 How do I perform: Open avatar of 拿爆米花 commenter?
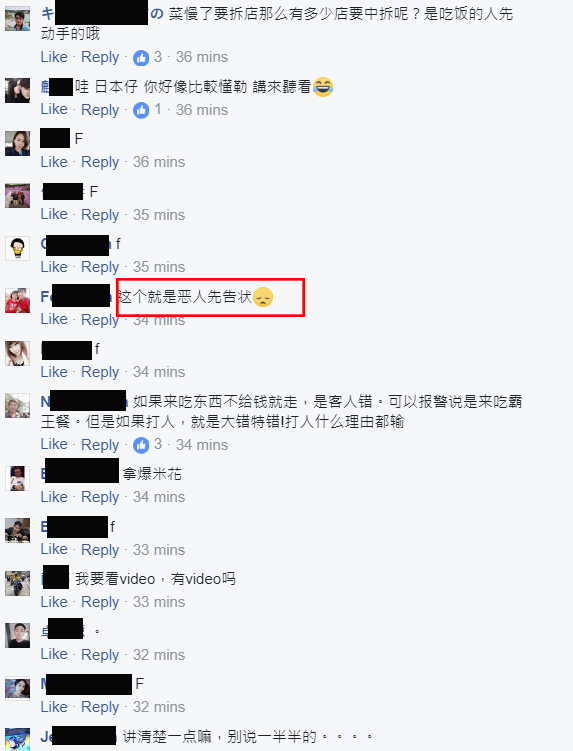pyautogui.click(x=18, y=478)
